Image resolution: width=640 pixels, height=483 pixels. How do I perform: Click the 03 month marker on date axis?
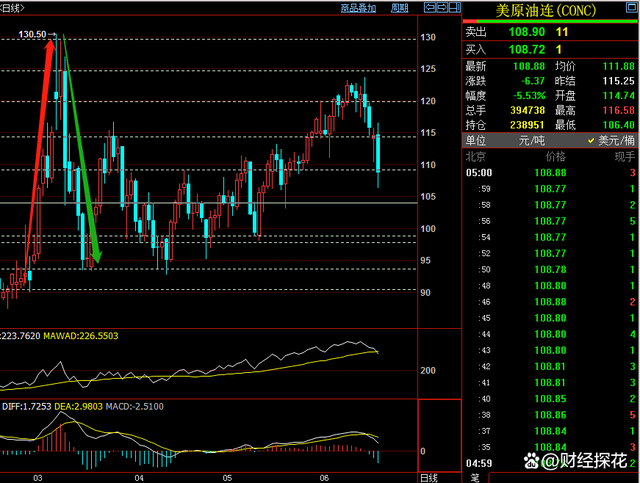click(x=38, y=478)
